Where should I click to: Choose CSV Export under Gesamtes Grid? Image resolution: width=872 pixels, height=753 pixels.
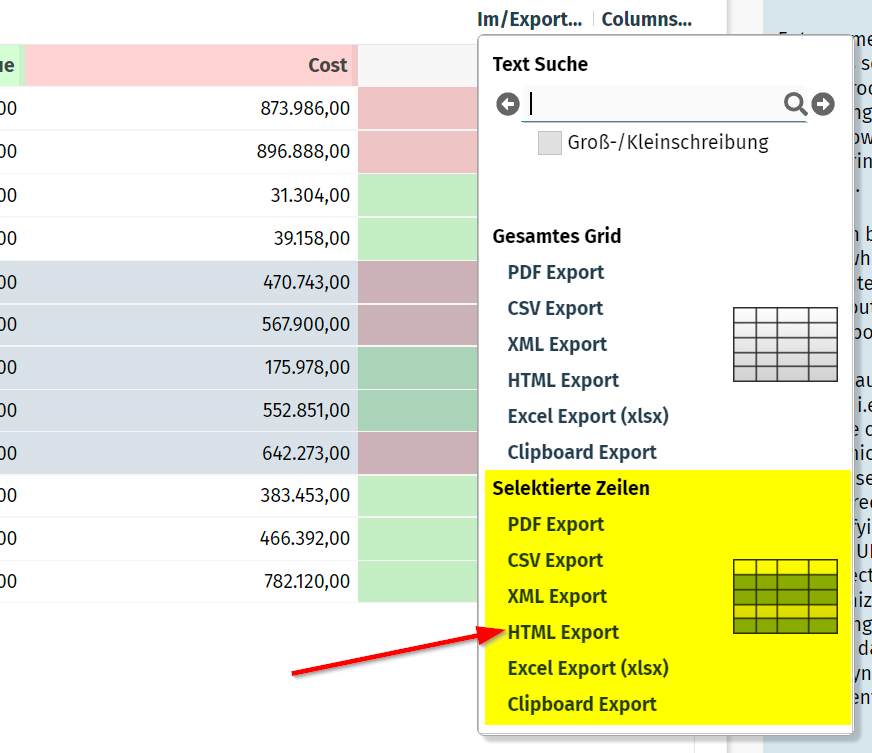[555, 308]
